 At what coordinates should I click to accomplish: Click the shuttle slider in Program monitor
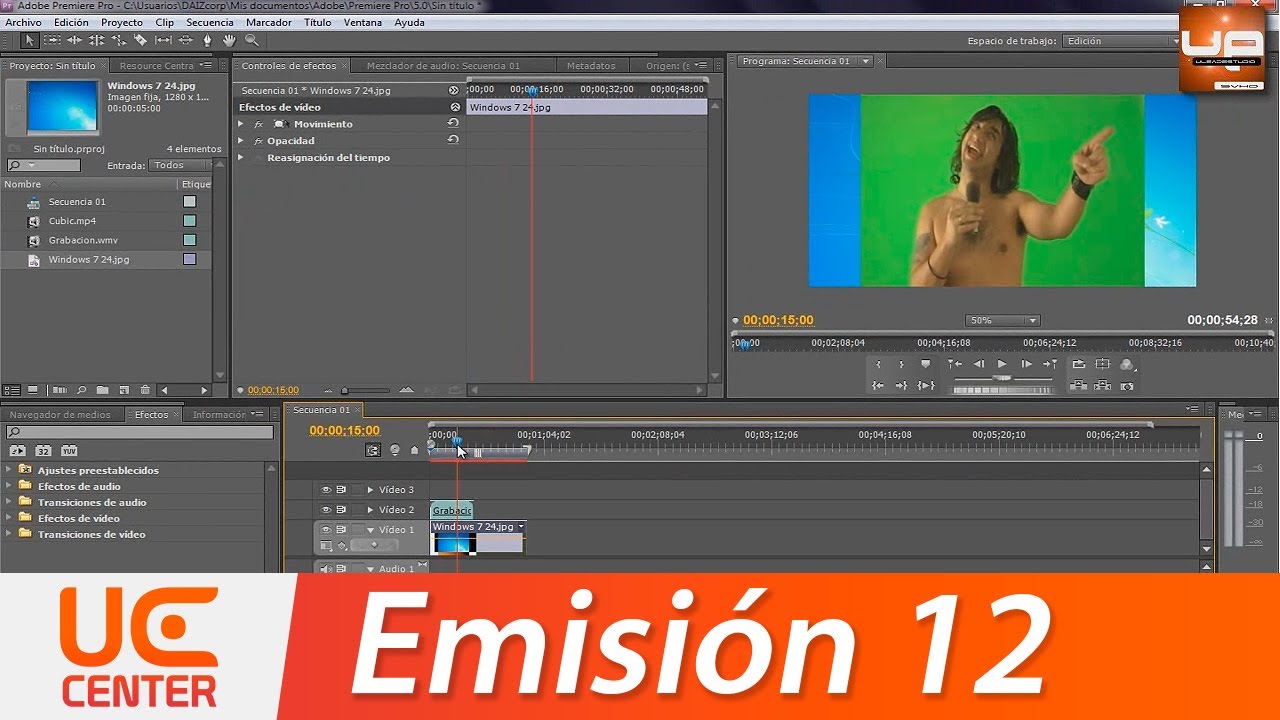point(1002,378)
